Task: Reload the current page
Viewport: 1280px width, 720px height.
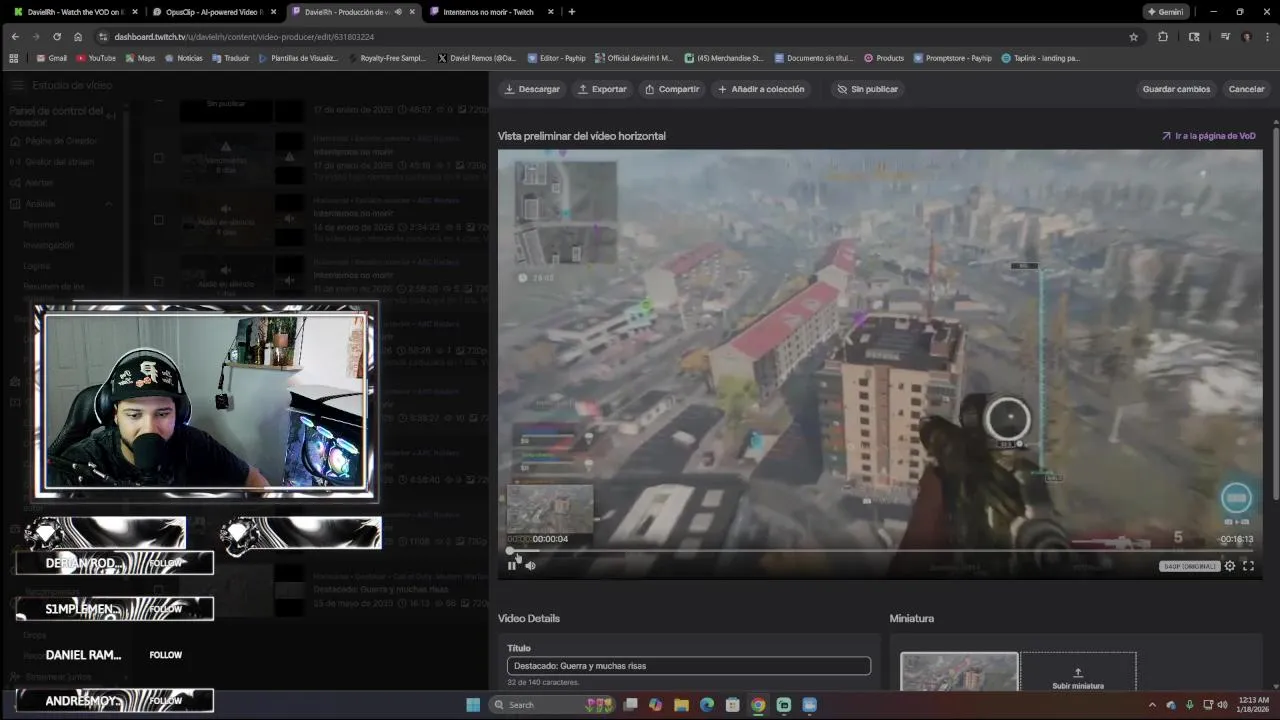Action: pyautogui.click(x=57, y=37)
